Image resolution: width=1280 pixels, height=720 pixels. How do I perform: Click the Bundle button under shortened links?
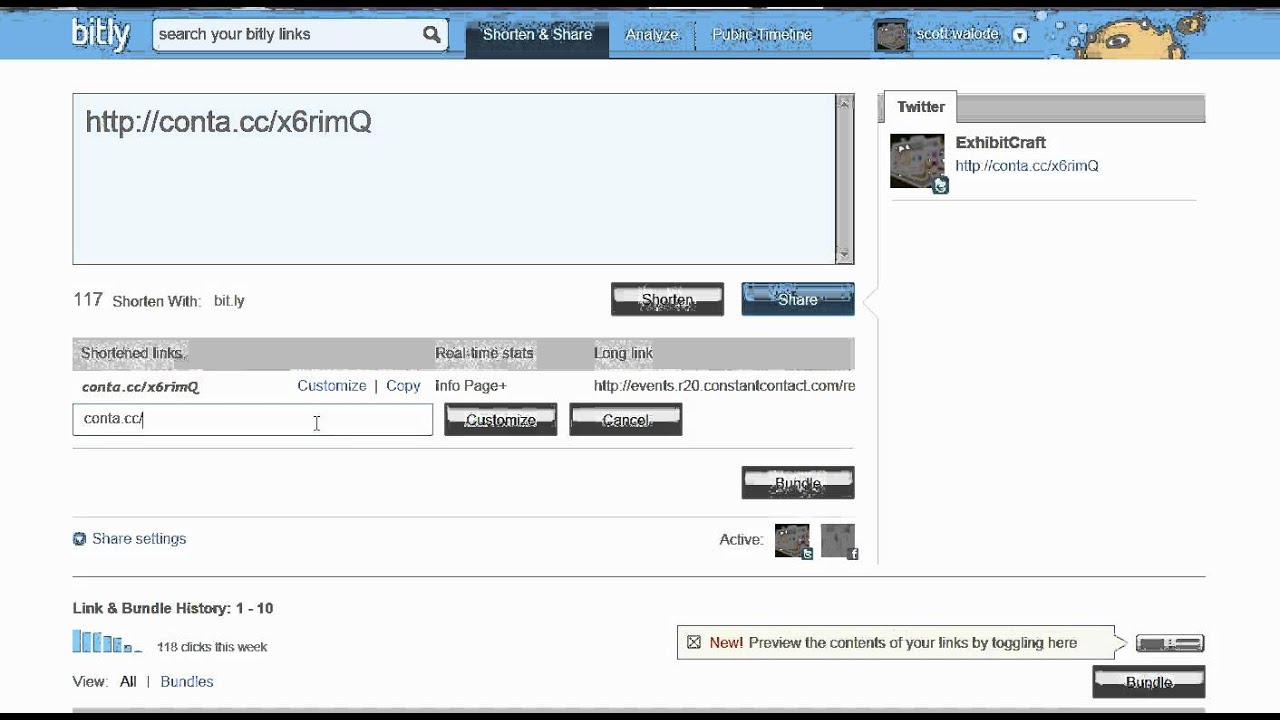point(798,483)
